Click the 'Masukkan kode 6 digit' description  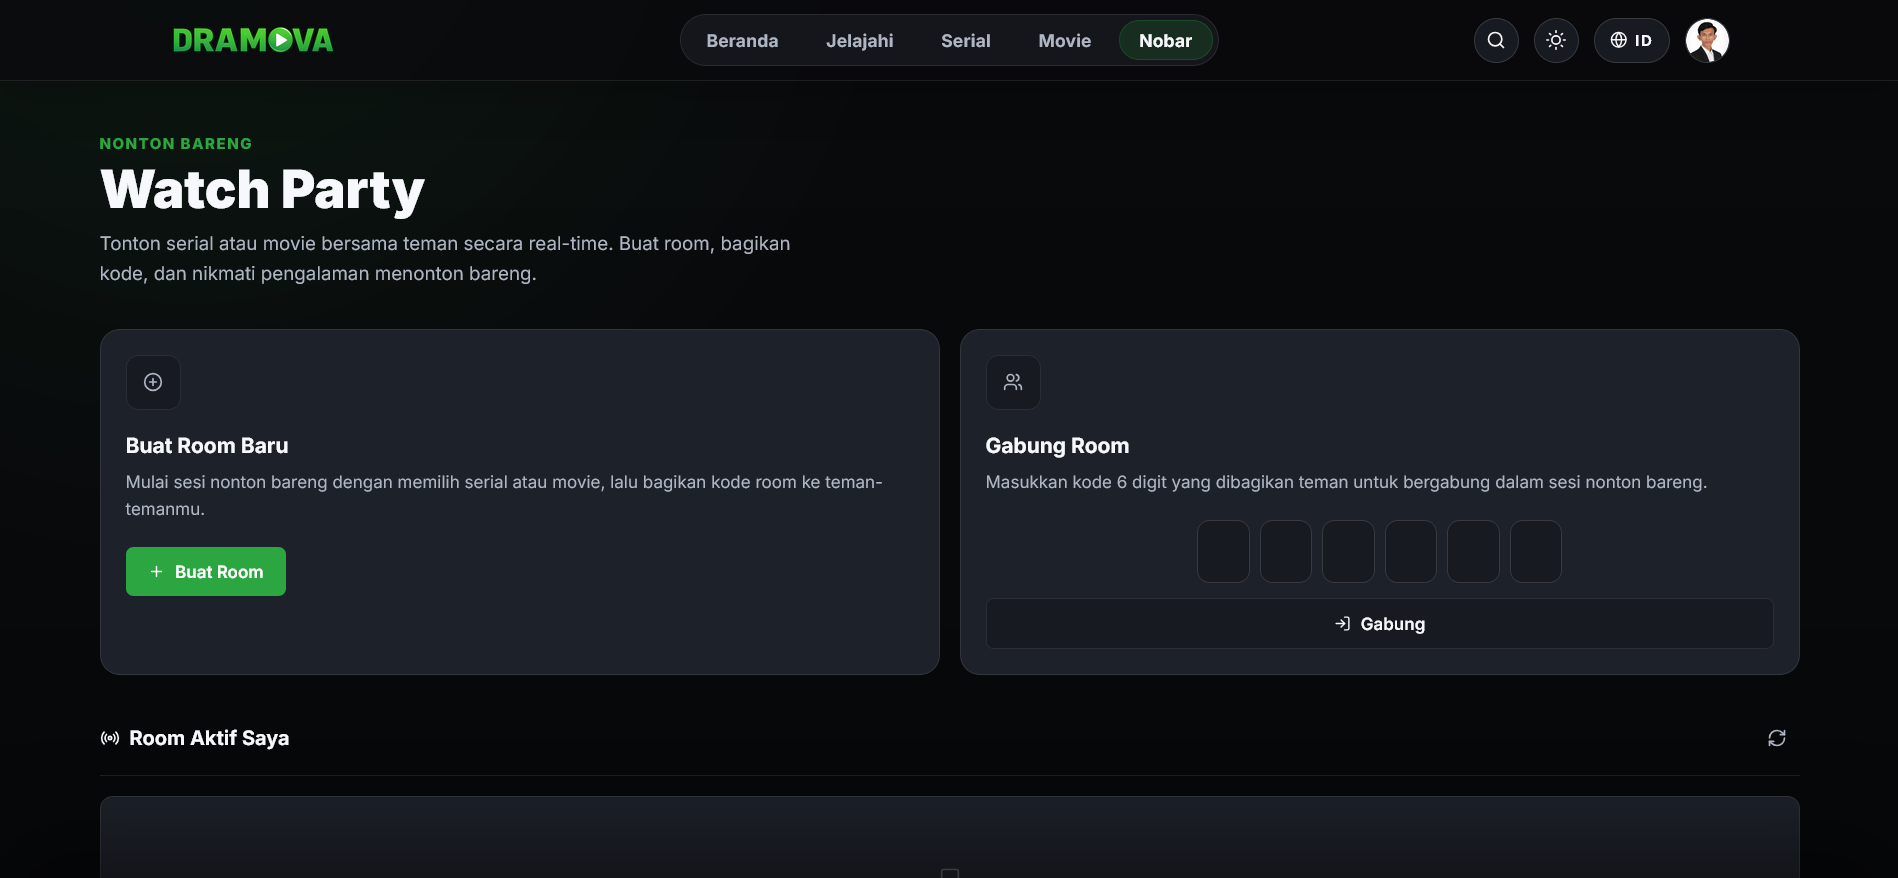(x=1346, y=482)
